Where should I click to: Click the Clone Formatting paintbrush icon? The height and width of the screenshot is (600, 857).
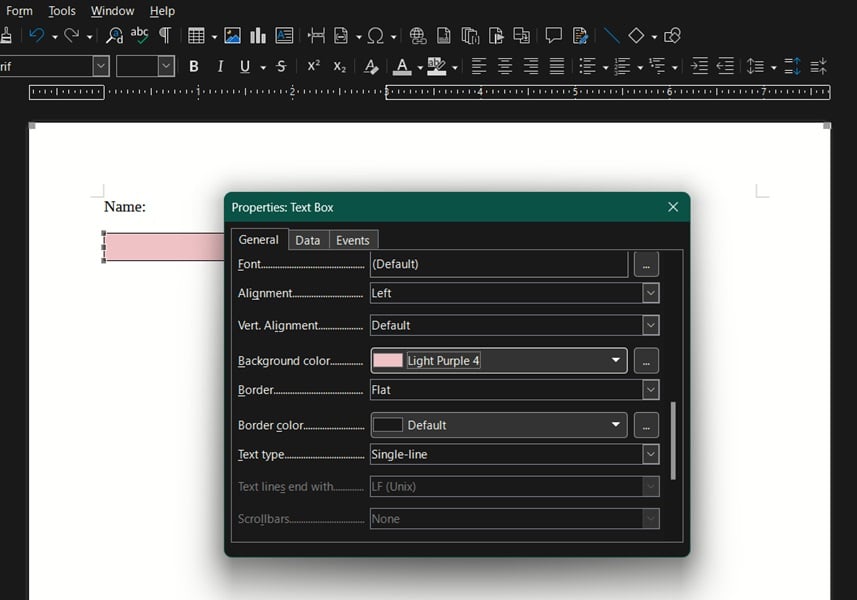[x=6, y=36]
